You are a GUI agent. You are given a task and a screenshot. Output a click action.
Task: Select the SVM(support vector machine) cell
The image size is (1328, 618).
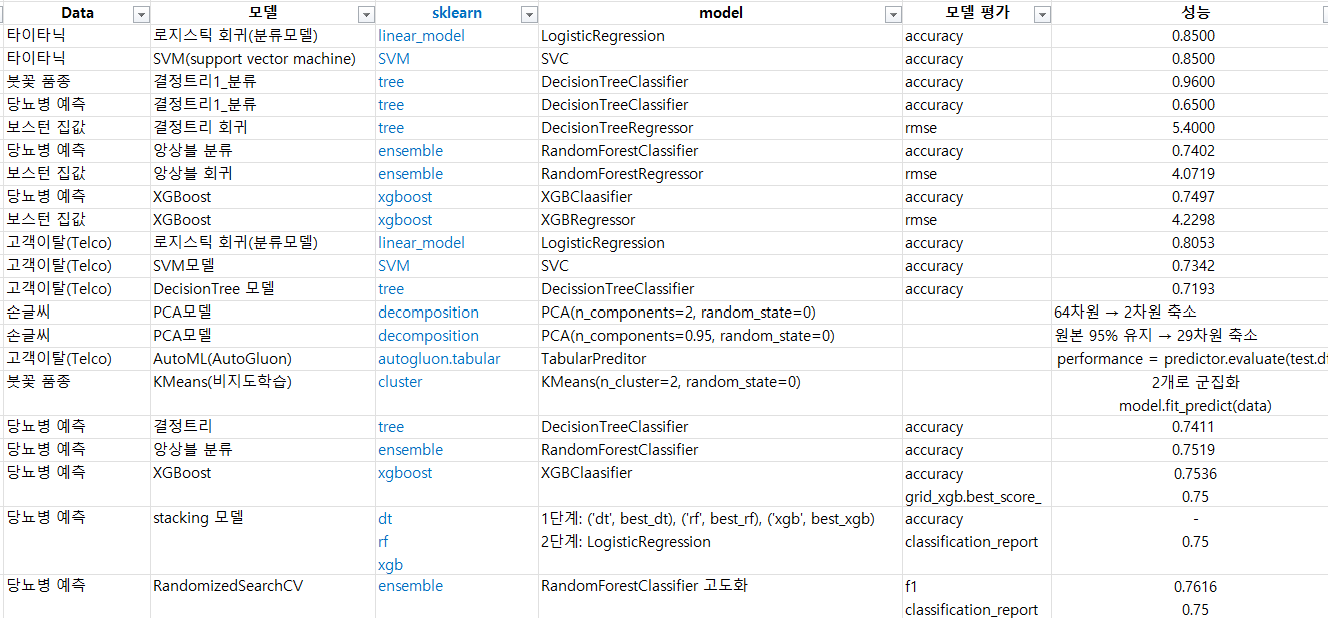pyautogui.click(x=263, y=59)
